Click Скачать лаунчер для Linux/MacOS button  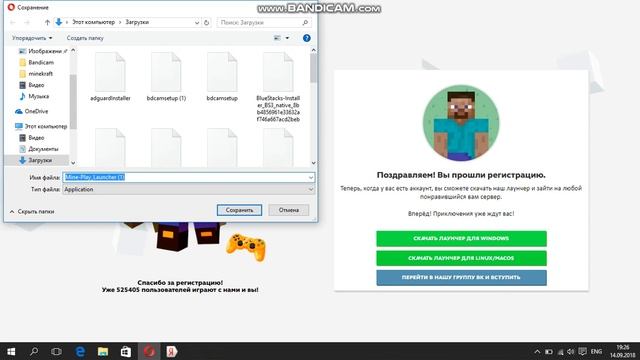[x=461, y=258]
